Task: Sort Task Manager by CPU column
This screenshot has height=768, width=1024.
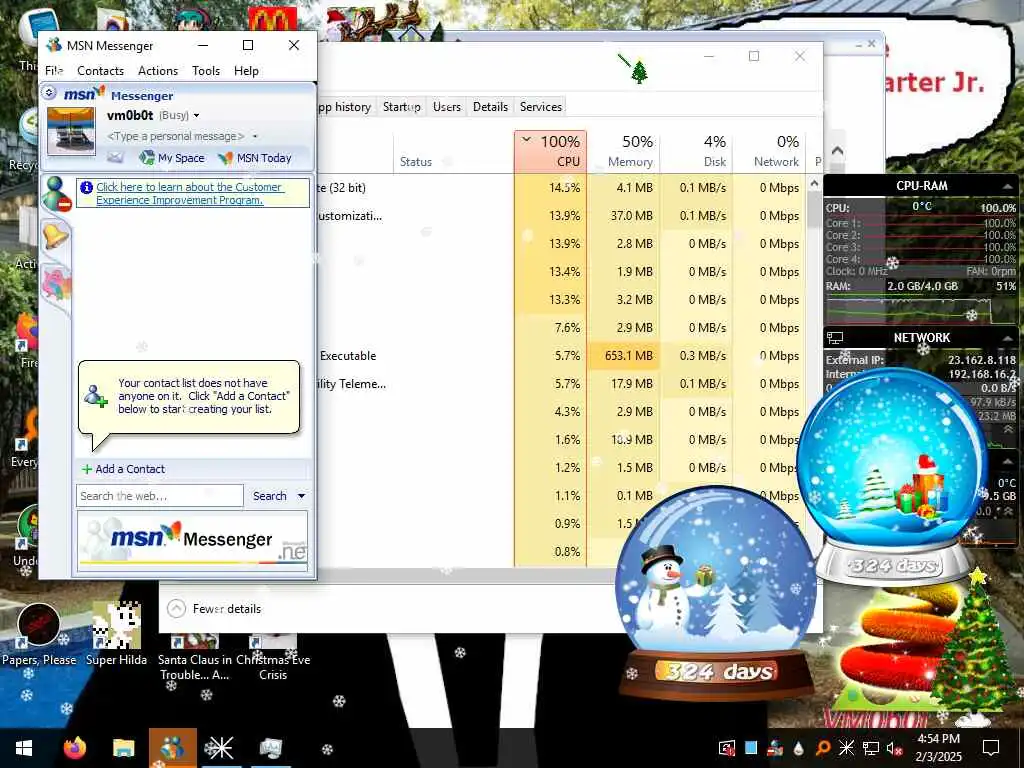Action: [x=551, y=152]
